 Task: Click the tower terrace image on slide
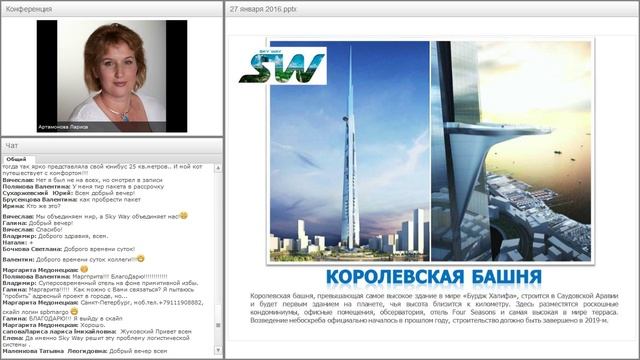click(x=511, y=151)
